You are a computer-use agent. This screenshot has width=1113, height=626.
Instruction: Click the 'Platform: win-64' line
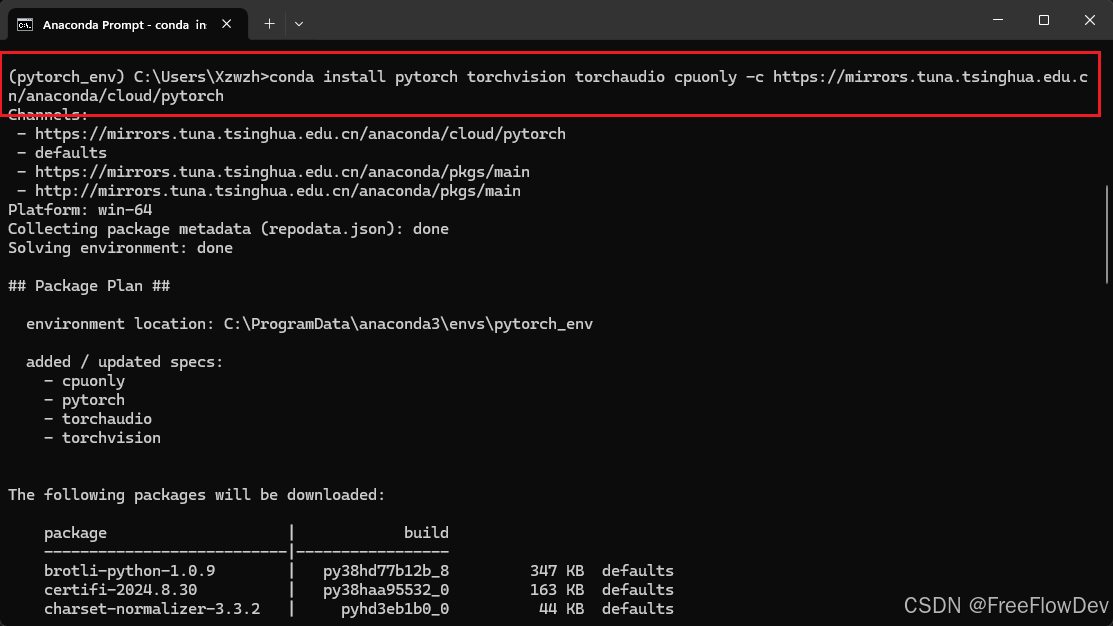(80, 210)
